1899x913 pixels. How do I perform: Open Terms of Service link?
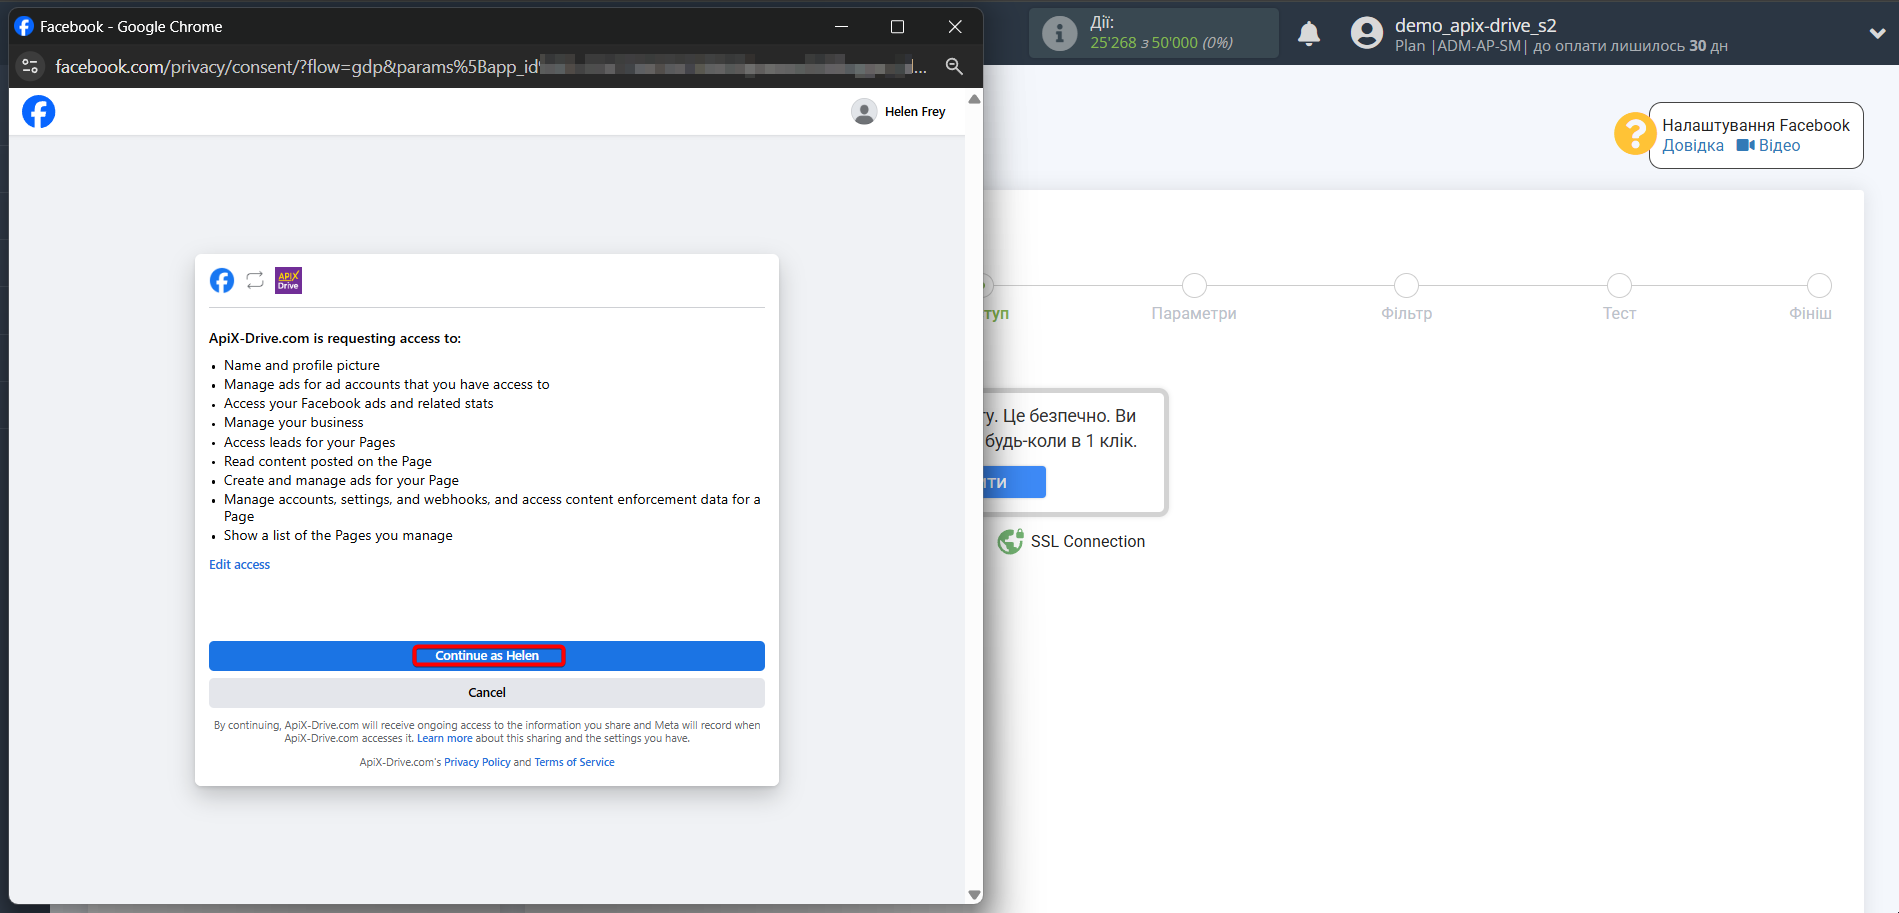point(574,763)
